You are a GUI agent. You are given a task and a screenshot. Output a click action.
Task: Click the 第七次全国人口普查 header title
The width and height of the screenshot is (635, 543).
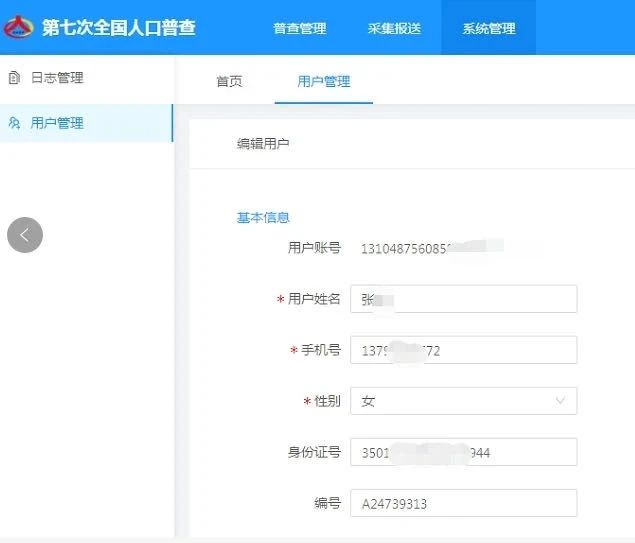118,27
